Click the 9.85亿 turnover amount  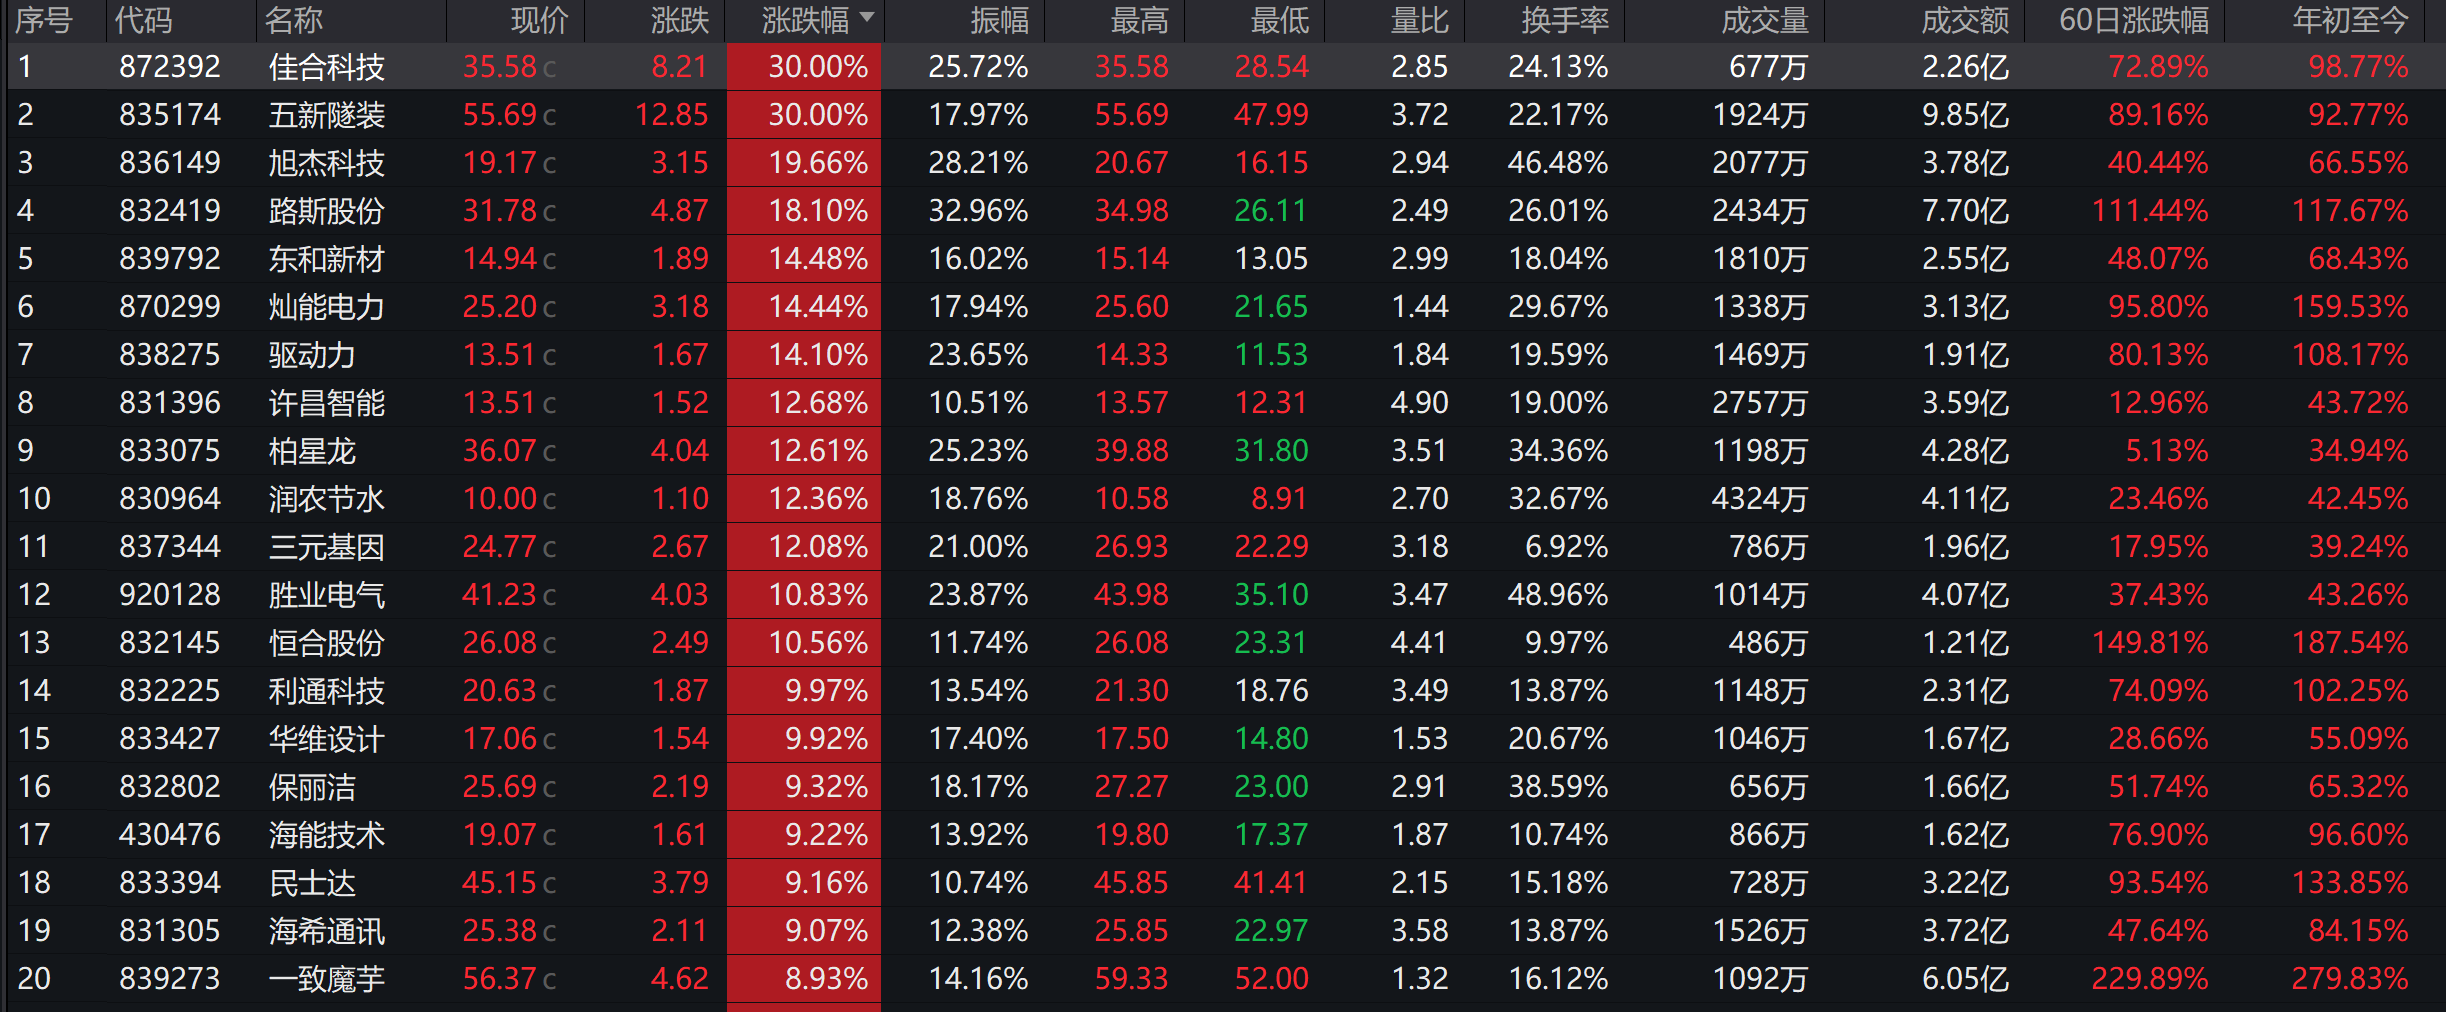(x=1965, y=115)
